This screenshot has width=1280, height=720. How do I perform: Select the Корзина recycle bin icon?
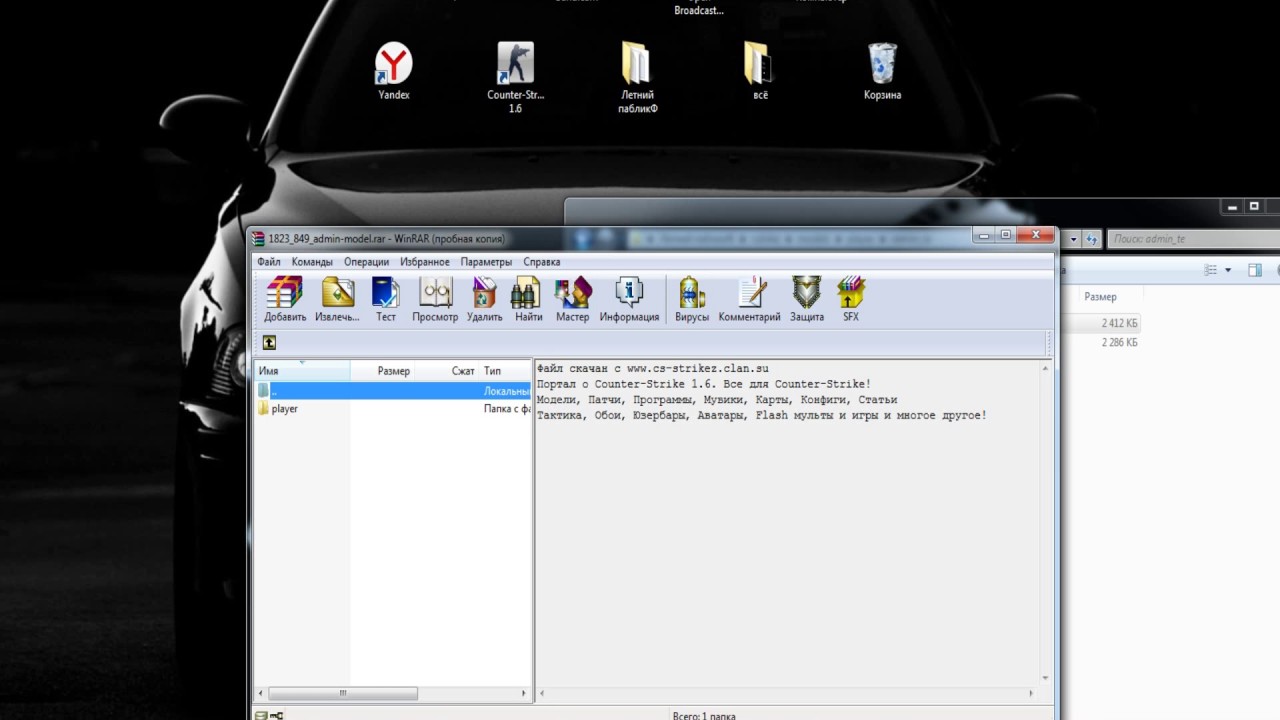(882, 71)
